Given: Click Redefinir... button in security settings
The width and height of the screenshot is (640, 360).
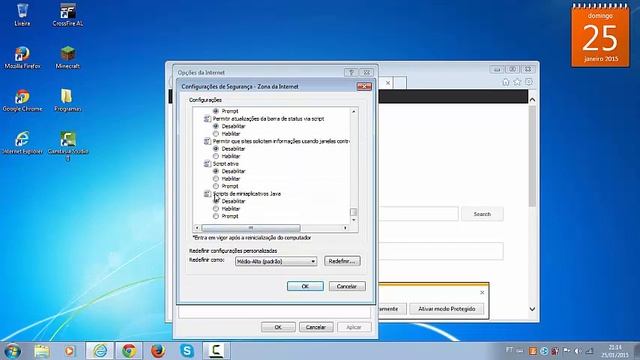Looking at the screenshot, I should (x=342, y=261).
